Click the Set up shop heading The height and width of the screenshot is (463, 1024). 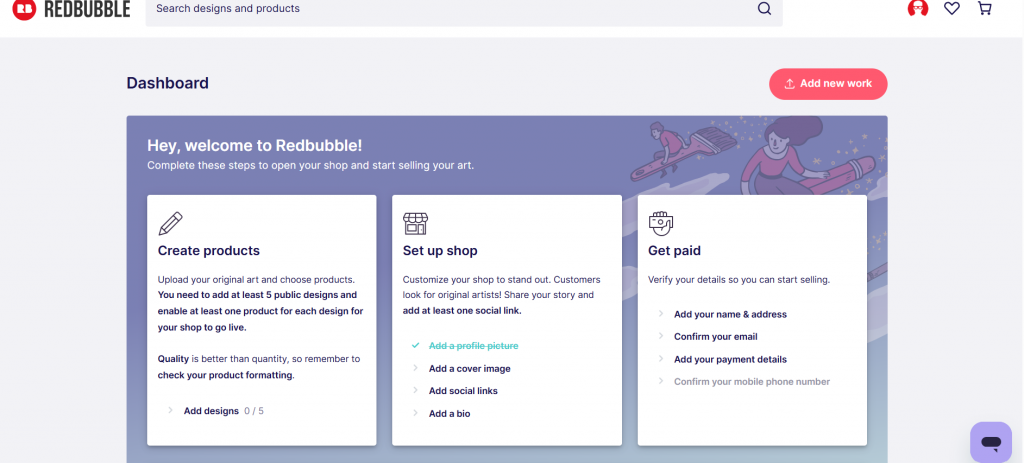tap(440, 251)
